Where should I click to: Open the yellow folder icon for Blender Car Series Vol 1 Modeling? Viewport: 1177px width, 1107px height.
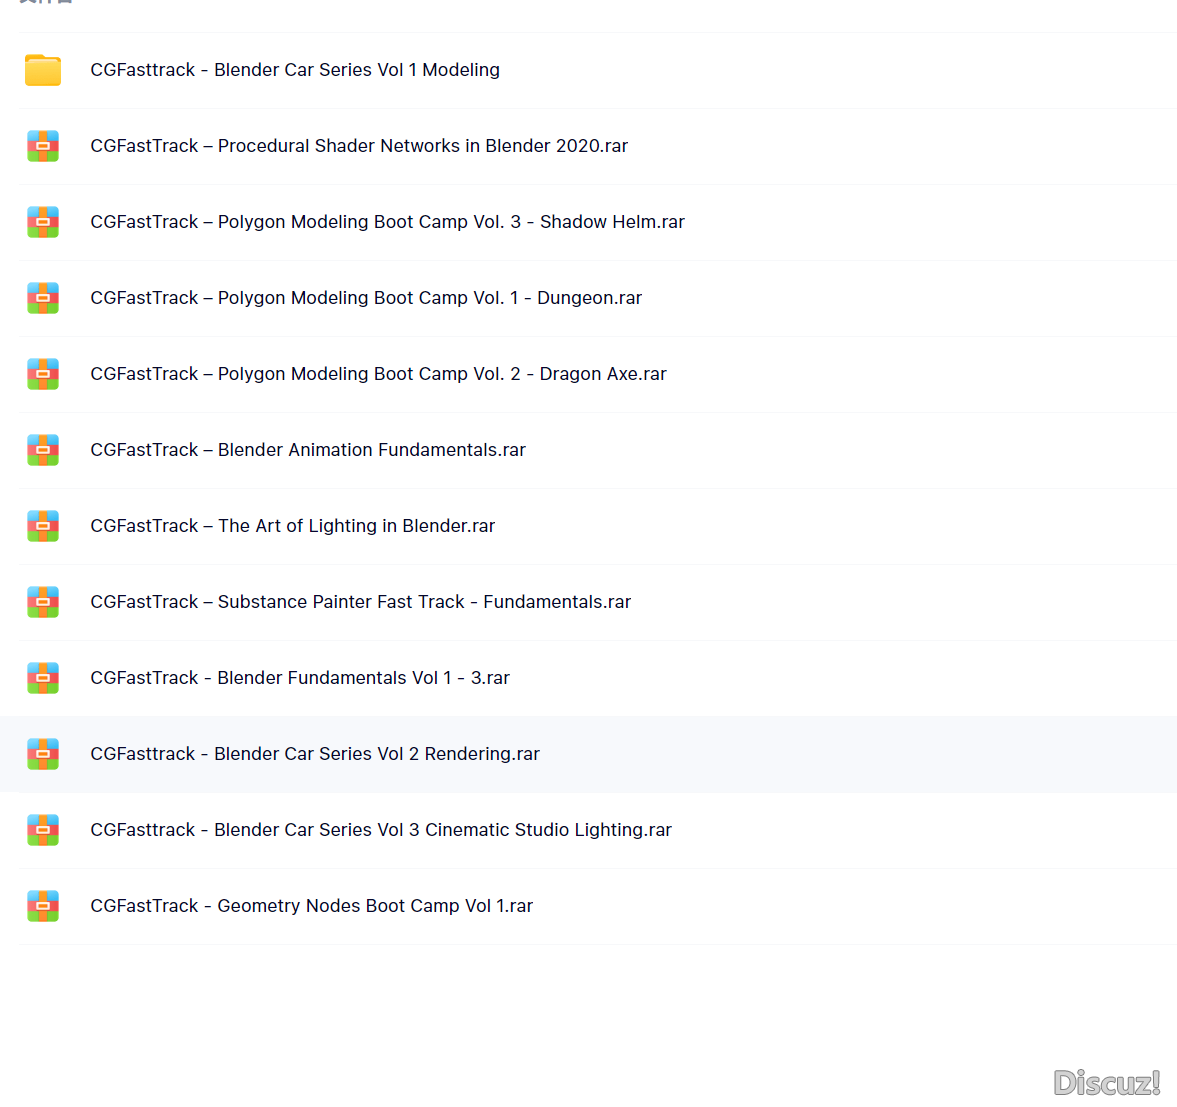point(43,70)
